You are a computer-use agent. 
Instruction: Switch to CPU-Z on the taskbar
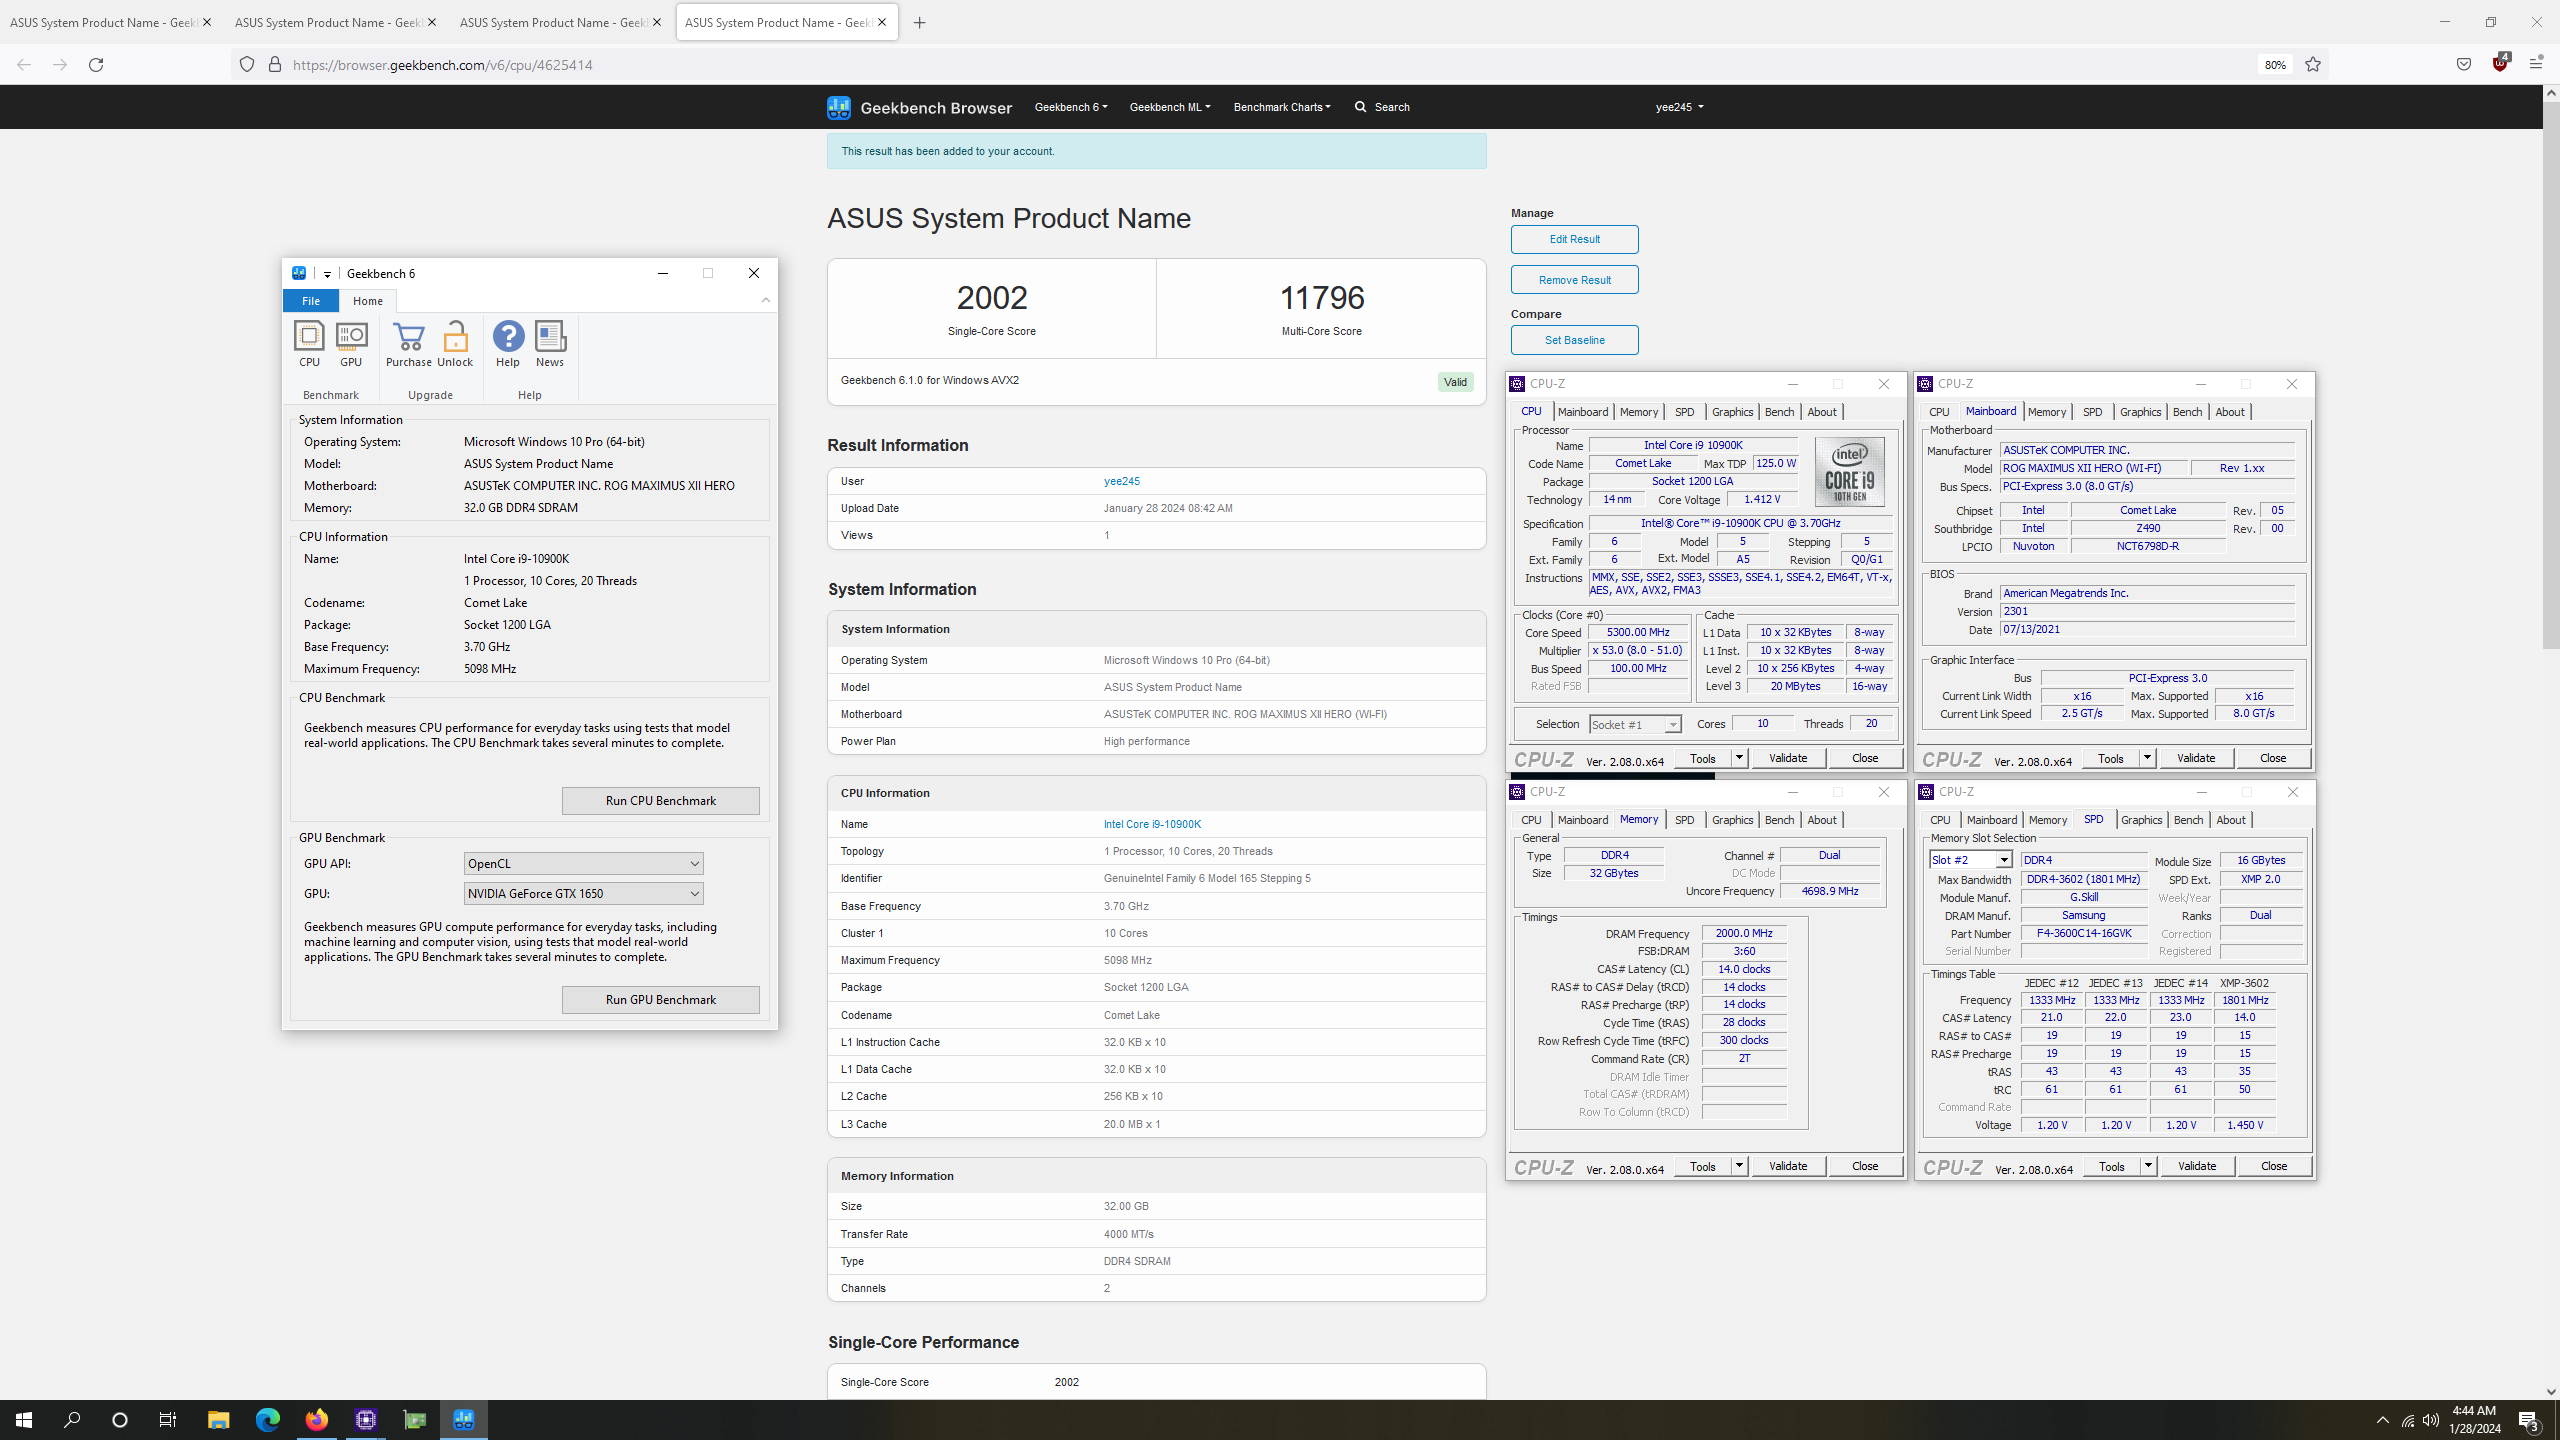(365, 1420)
